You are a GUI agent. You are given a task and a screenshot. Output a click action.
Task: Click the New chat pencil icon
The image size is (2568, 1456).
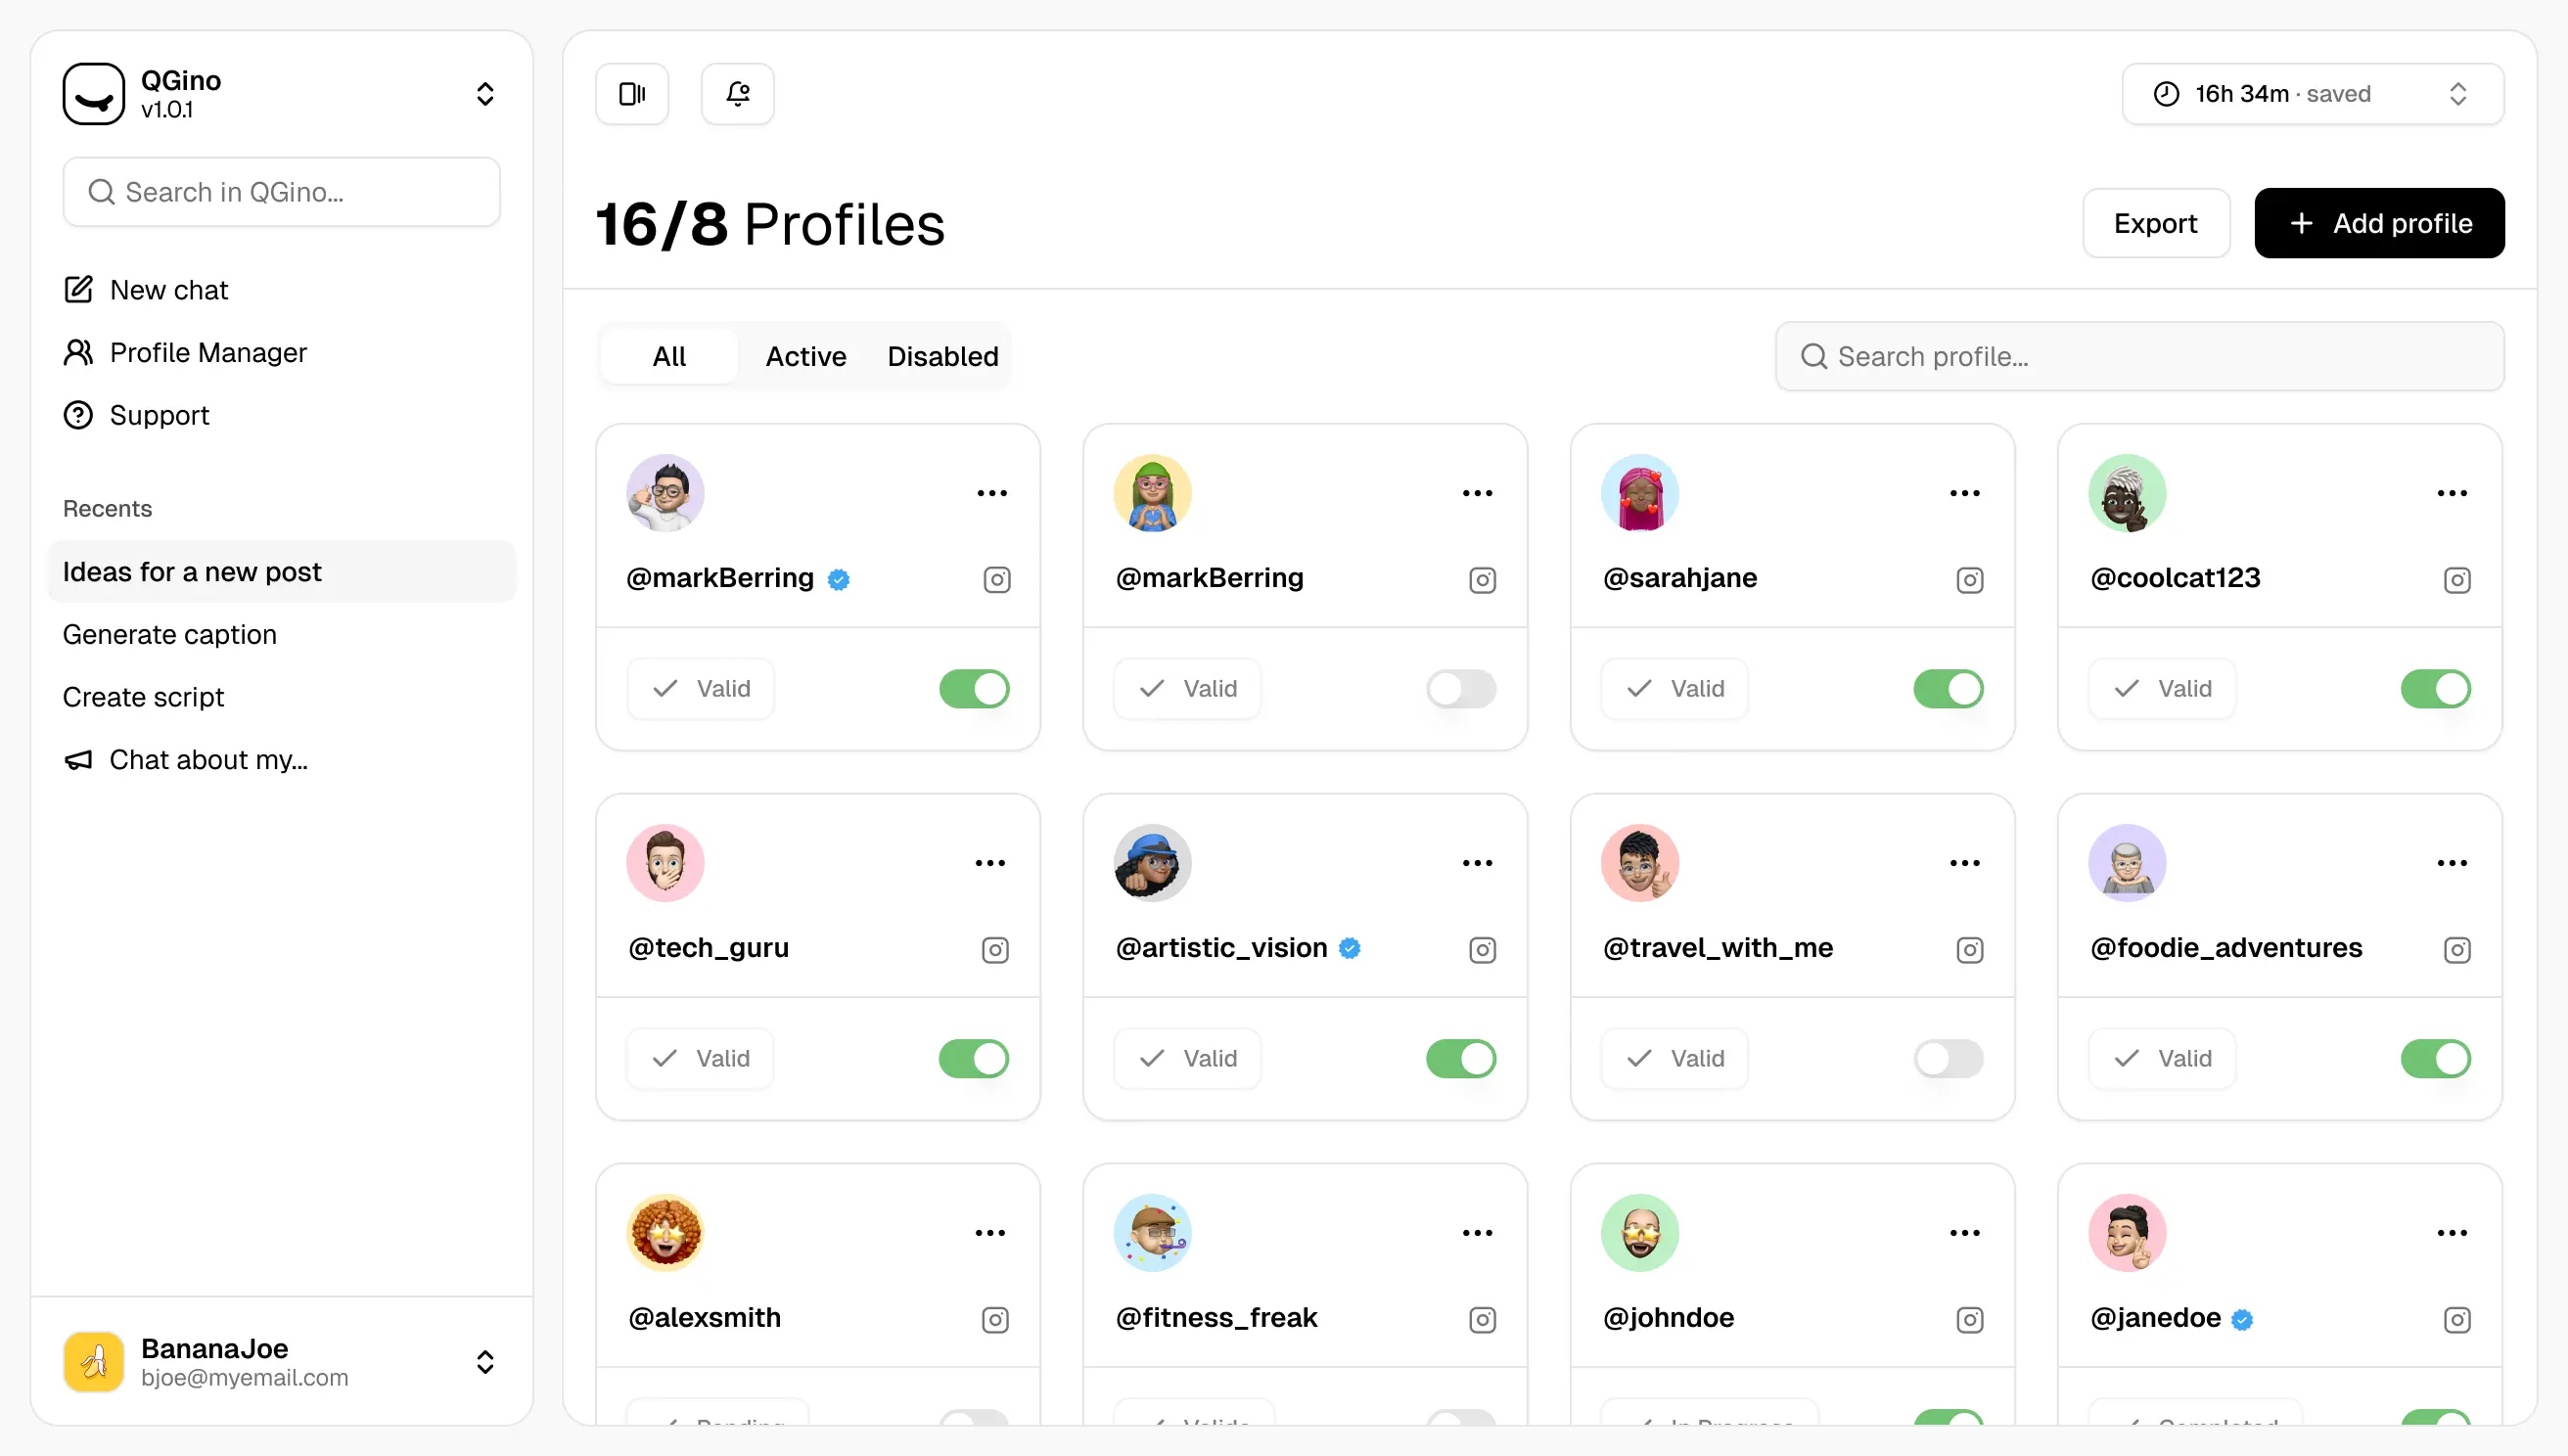pos(78,290)
